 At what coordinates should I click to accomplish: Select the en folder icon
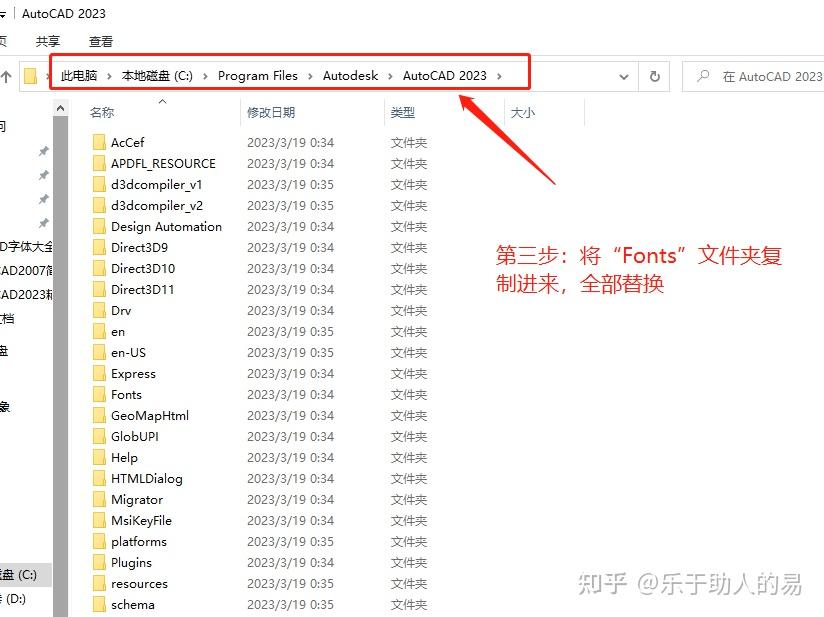tap(99, 332)
